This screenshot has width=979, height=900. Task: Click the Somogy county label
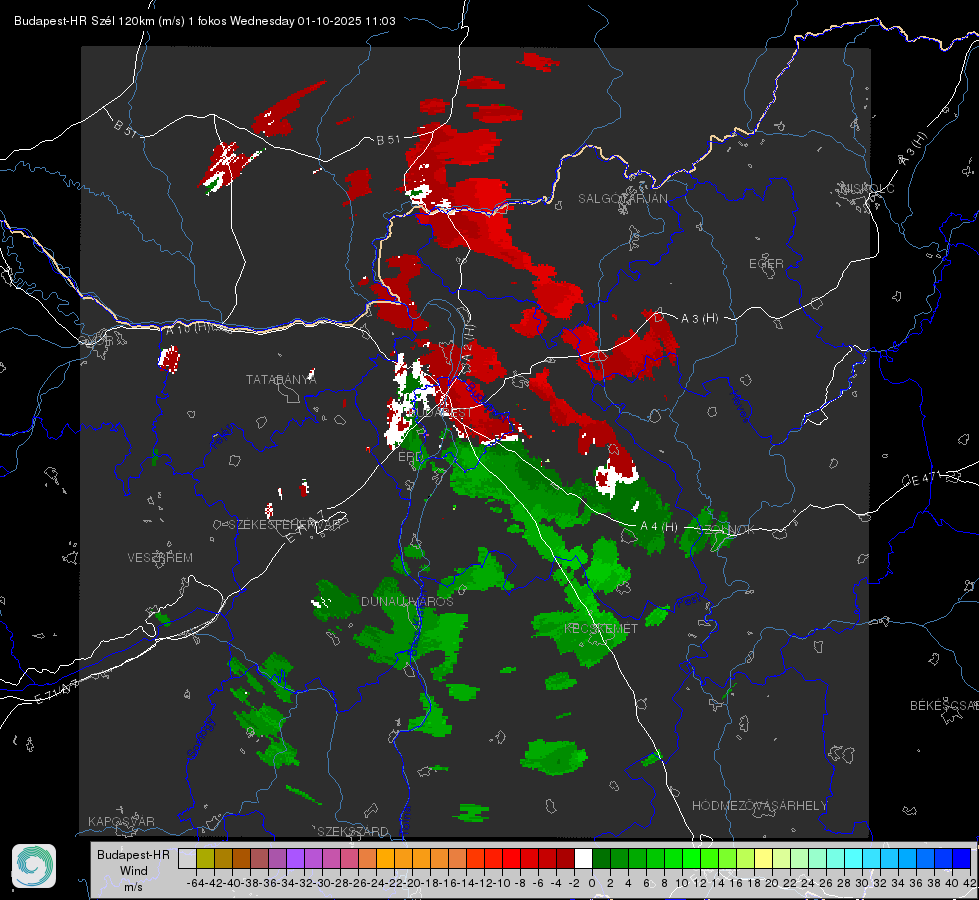tap(201, 738)
